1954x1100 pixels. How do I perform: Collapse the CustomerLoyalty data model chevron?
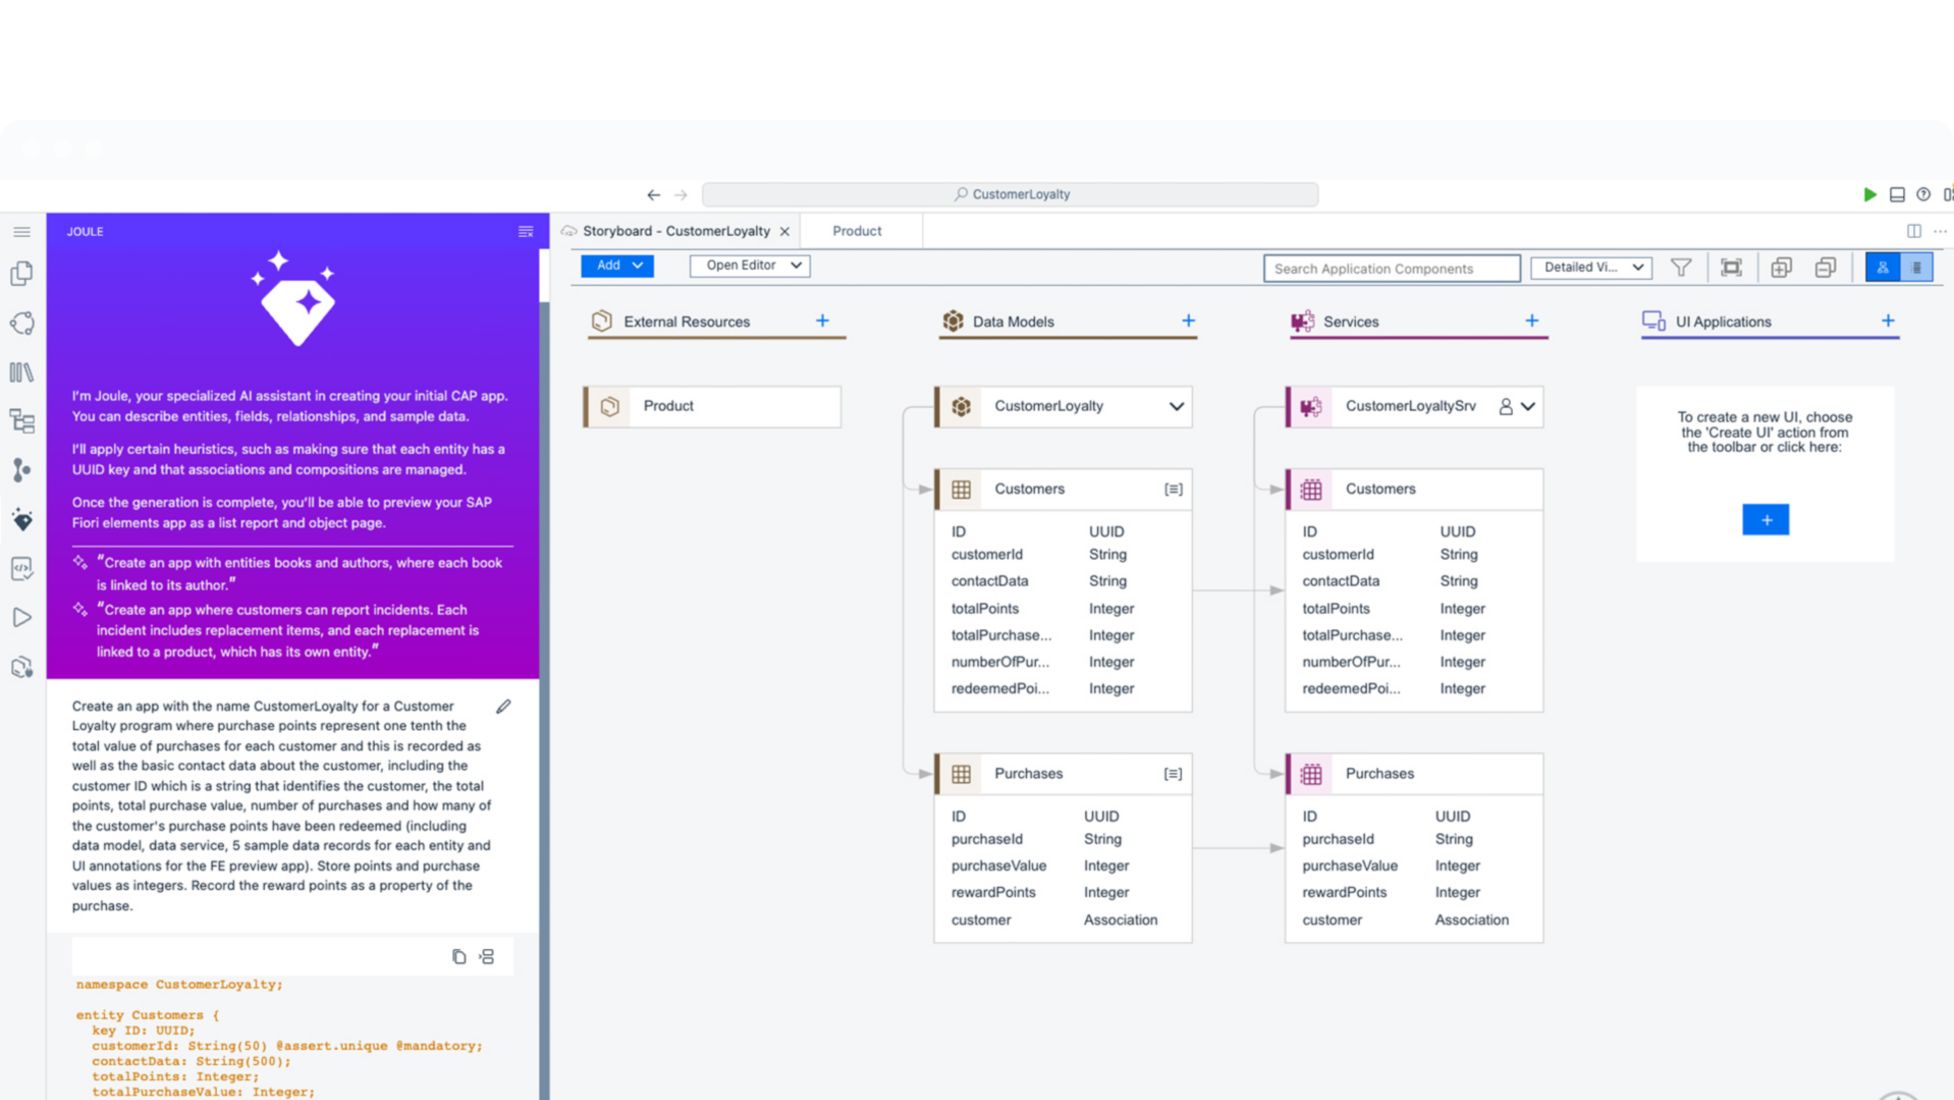[x=1176, y=407]
